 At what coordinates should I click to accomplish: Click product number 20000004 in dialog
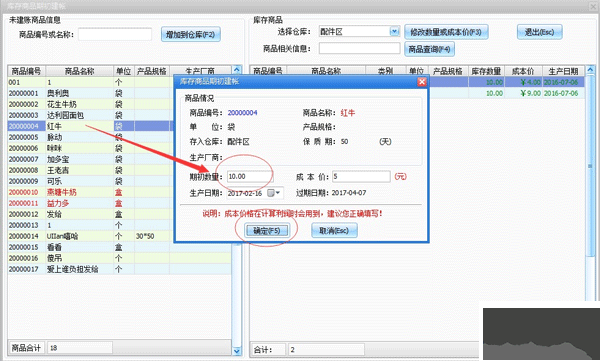pyautogui.click(x=242, y=113)
